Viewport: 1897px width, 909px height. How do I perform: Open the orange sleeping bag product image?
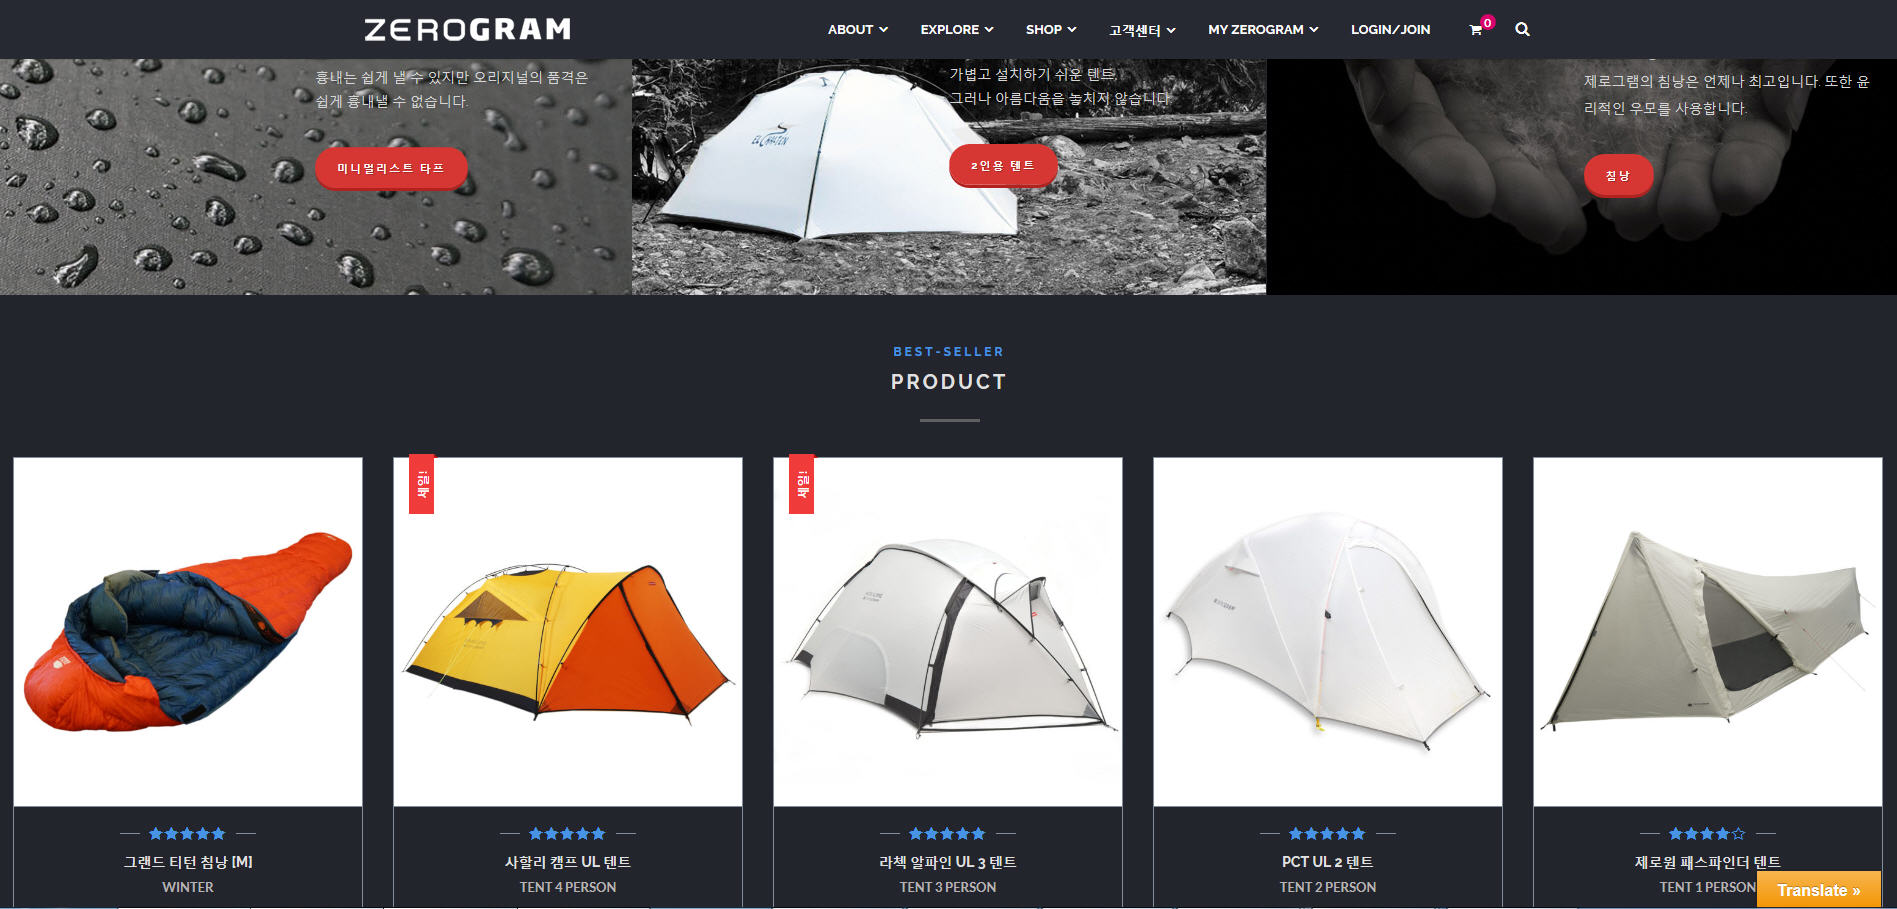(x=188, y=632)
